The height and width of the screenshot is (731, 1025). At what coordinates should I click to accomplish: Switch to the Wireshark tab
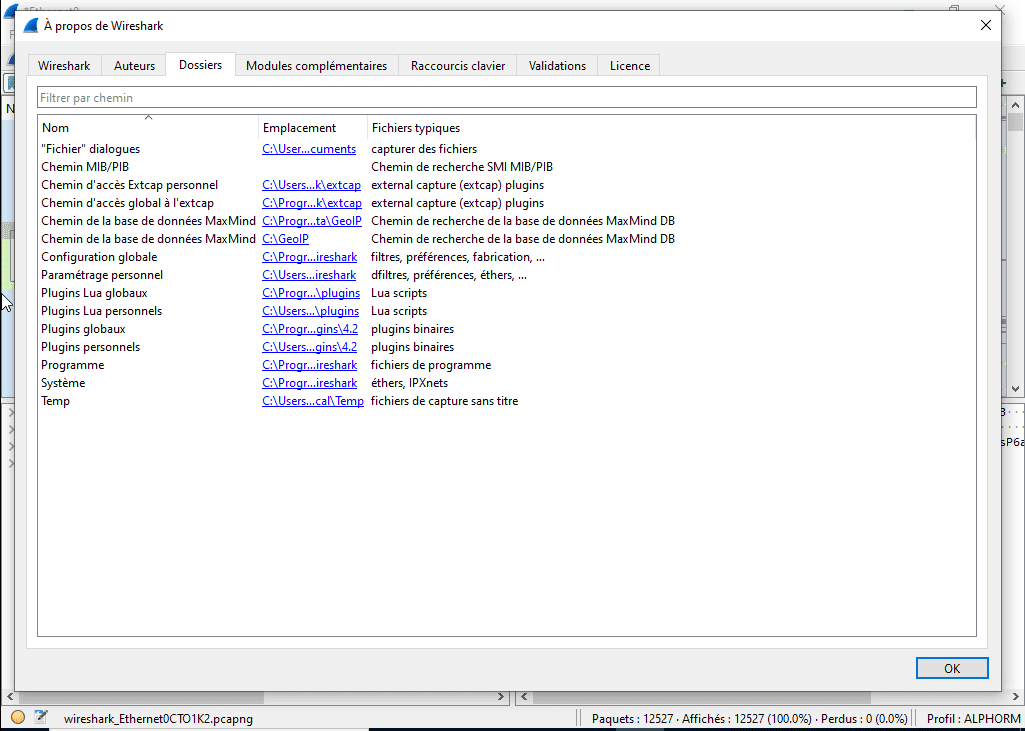pyautogui.click(x=64, y=65)
